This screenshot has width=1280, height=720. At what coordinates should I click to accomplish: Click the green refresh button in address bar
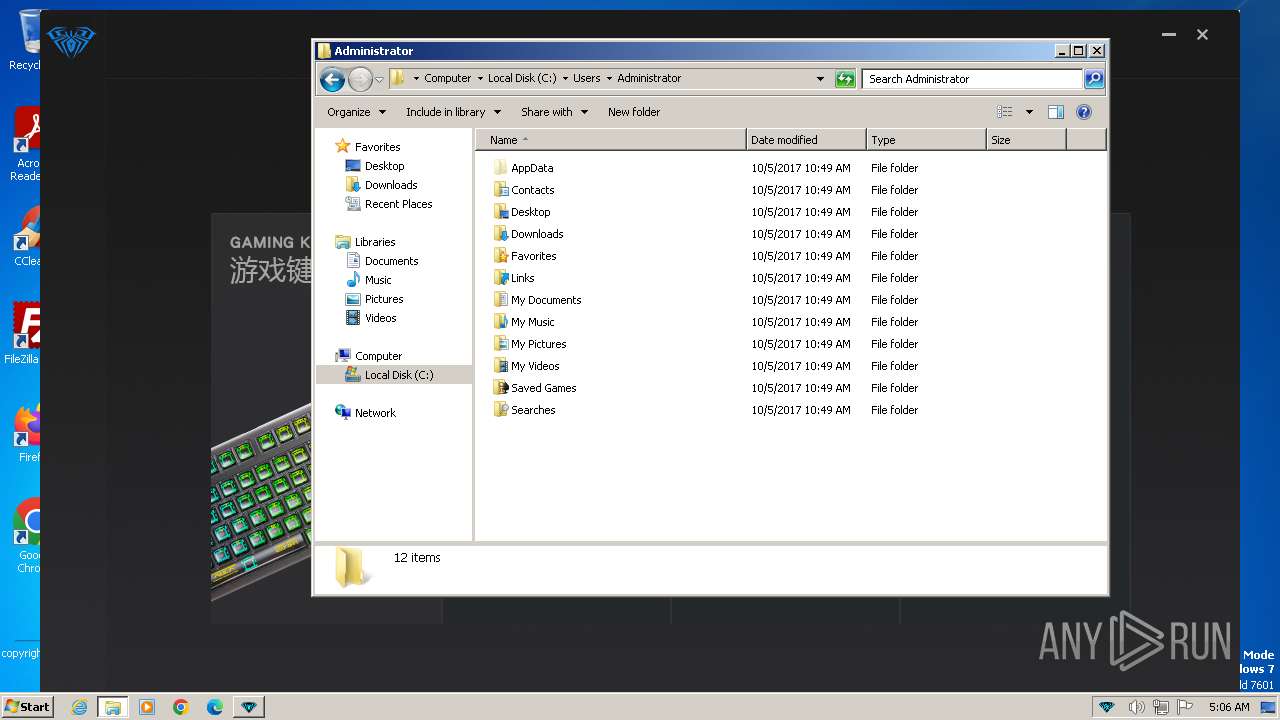pos(845,79)
